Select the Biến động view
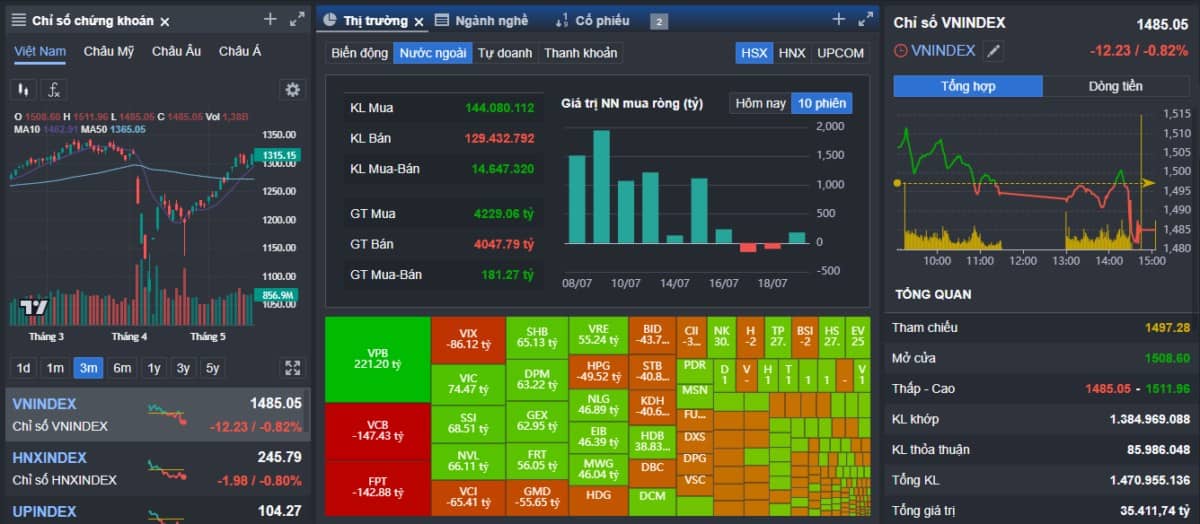Image resolution: width=1200 pixels, height=524 pixels. pyautogui.click(x=359, y=53)
